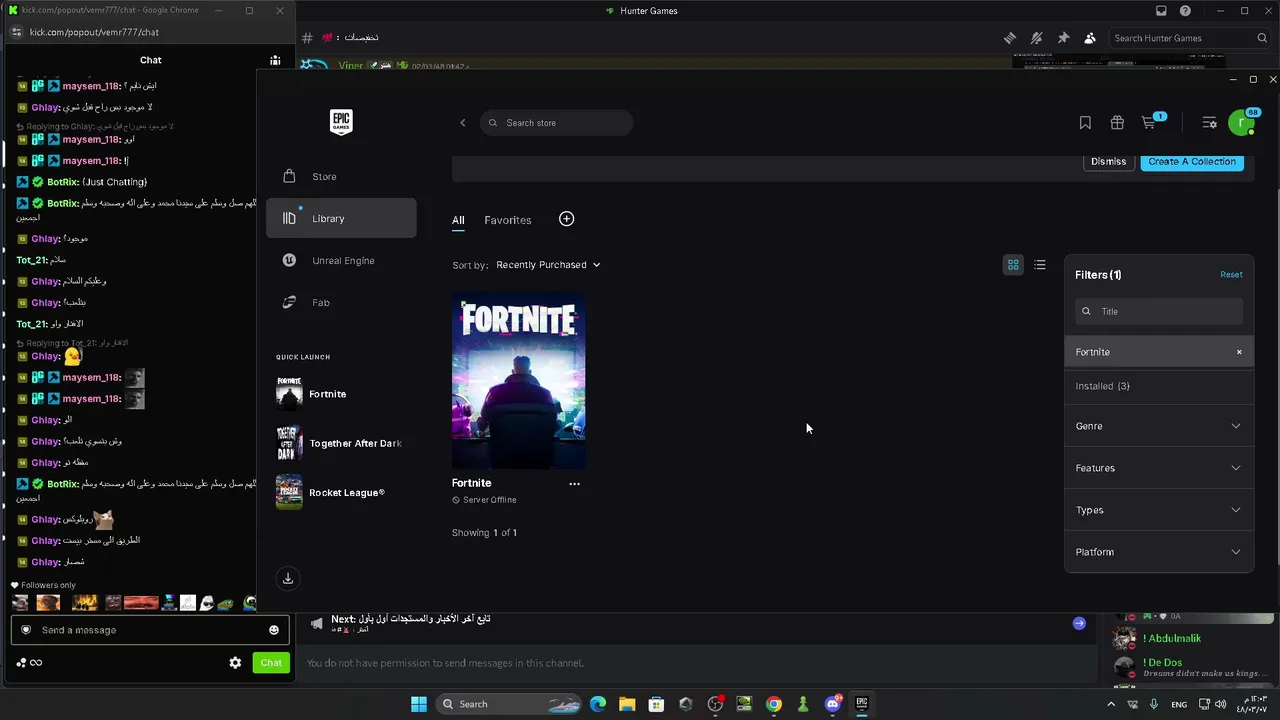The image size is (1280, 720).
Task: Switch library to grid view
Action: (1013, 265)
